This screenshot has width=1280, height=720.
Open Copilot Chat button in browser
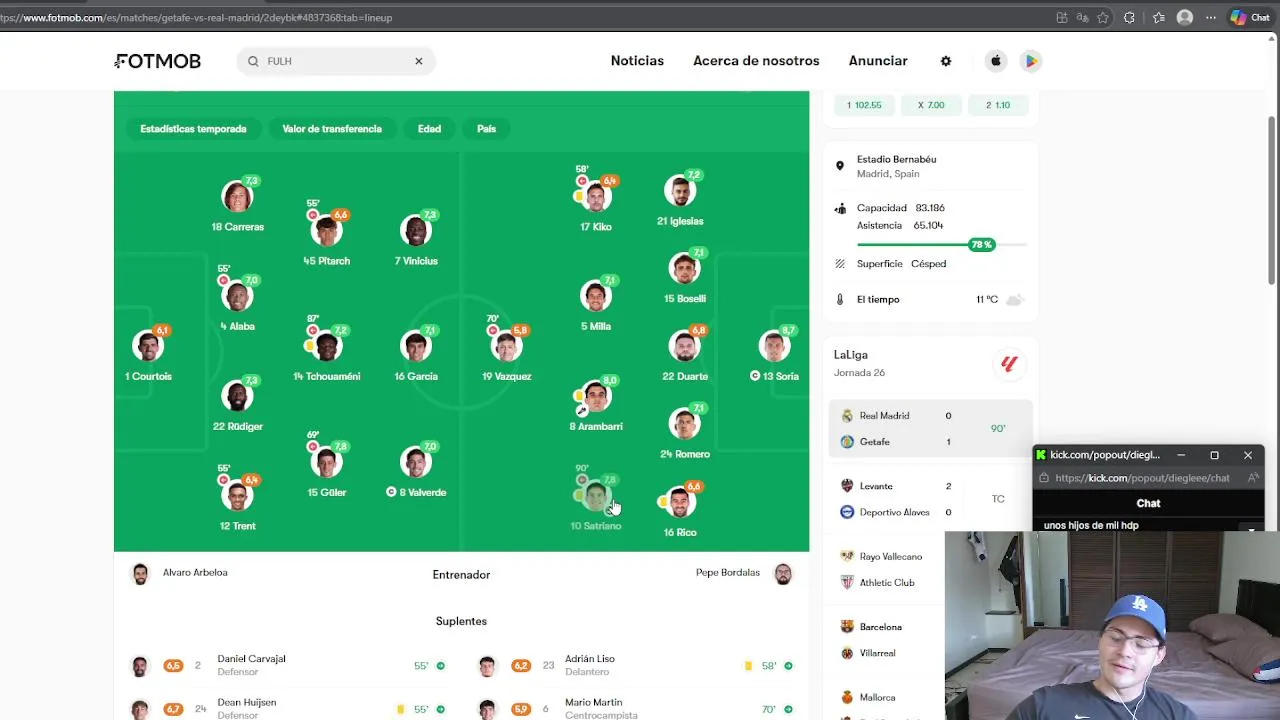[x=1250, y=17]
